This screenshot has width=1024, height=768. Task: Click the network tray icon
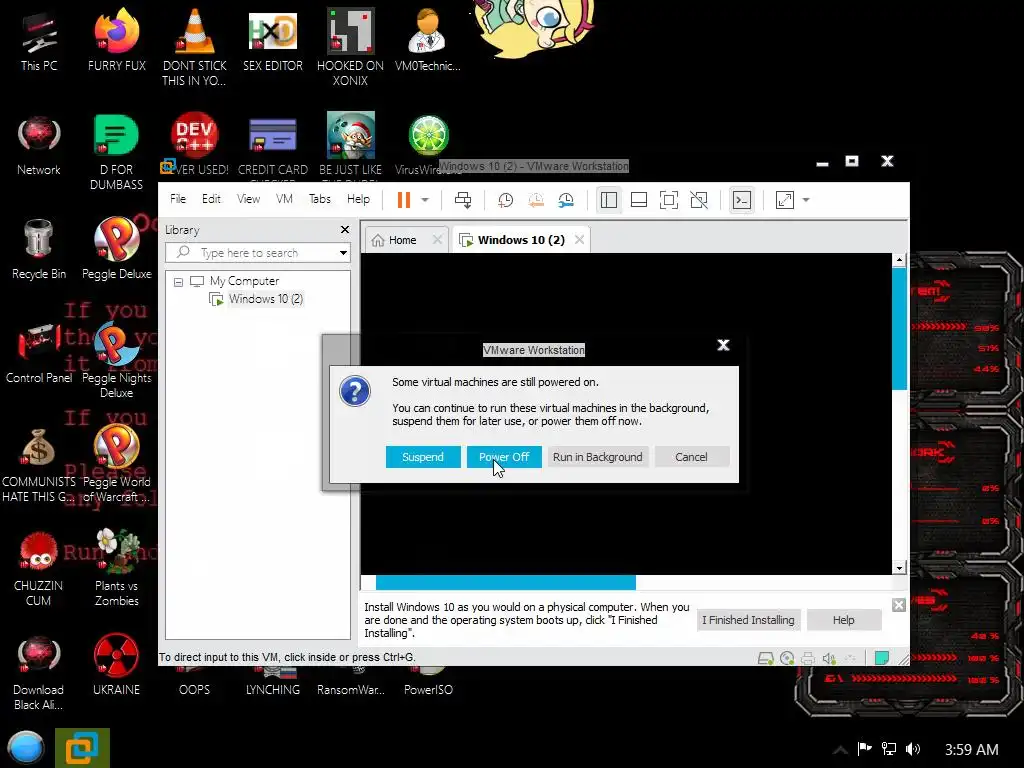[889, 748]
